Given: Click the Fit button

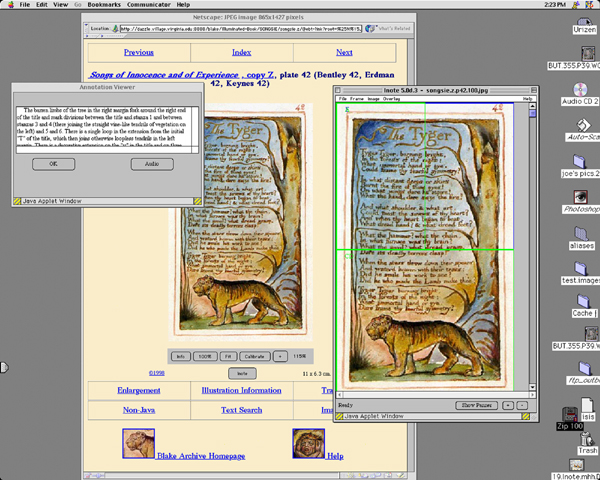Looking at the screenshot, I should click(x=228, y=356).
